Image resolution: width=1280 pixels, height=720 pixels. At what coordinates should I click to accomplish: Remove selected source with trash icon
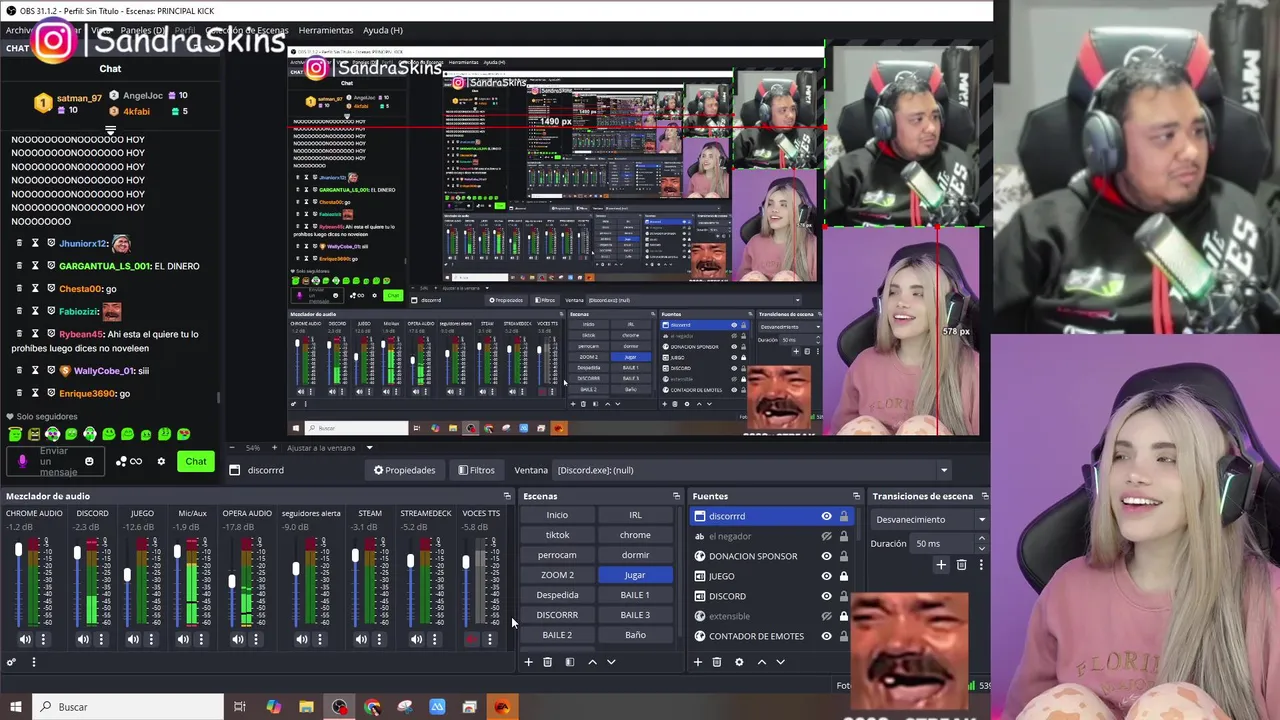[x=717, y=662]
